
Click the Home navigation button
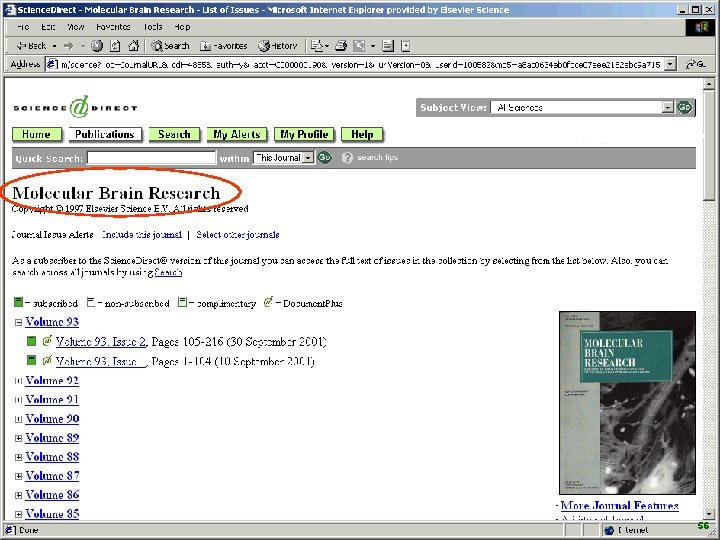(36, 134)
